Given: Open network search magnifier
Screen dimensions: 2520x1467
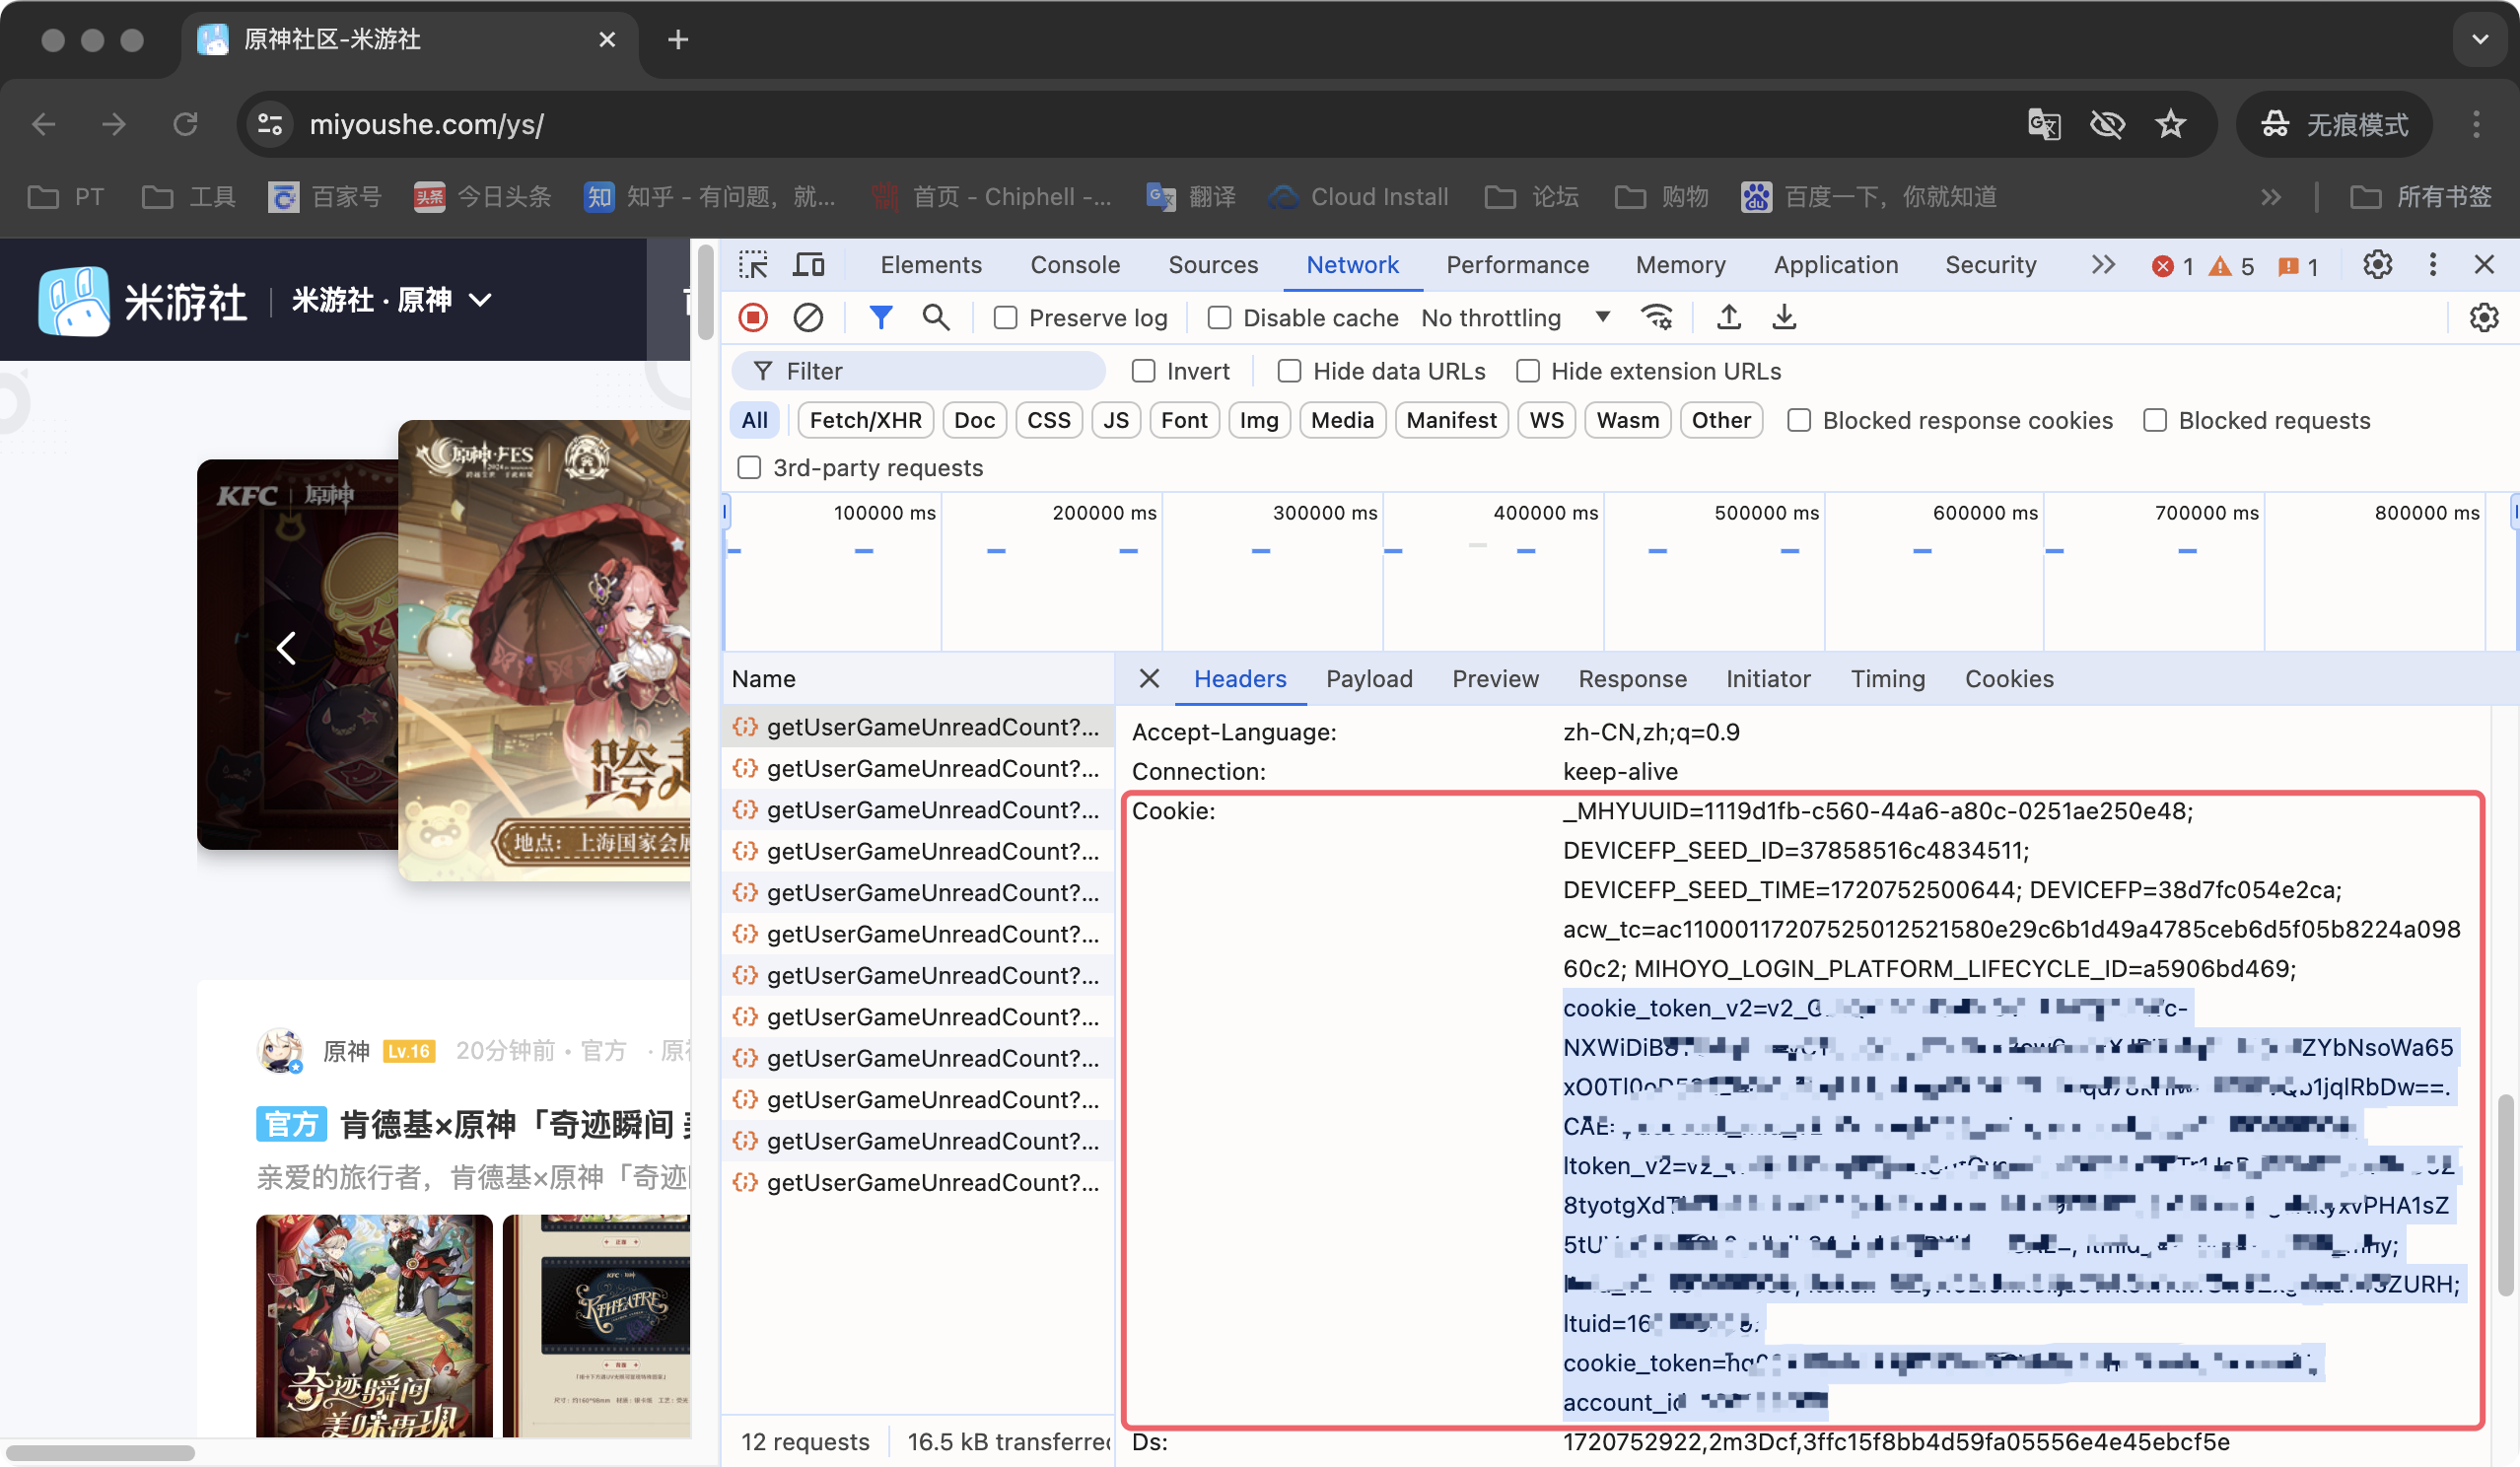Looking at the screenshot, I should 936,318.
